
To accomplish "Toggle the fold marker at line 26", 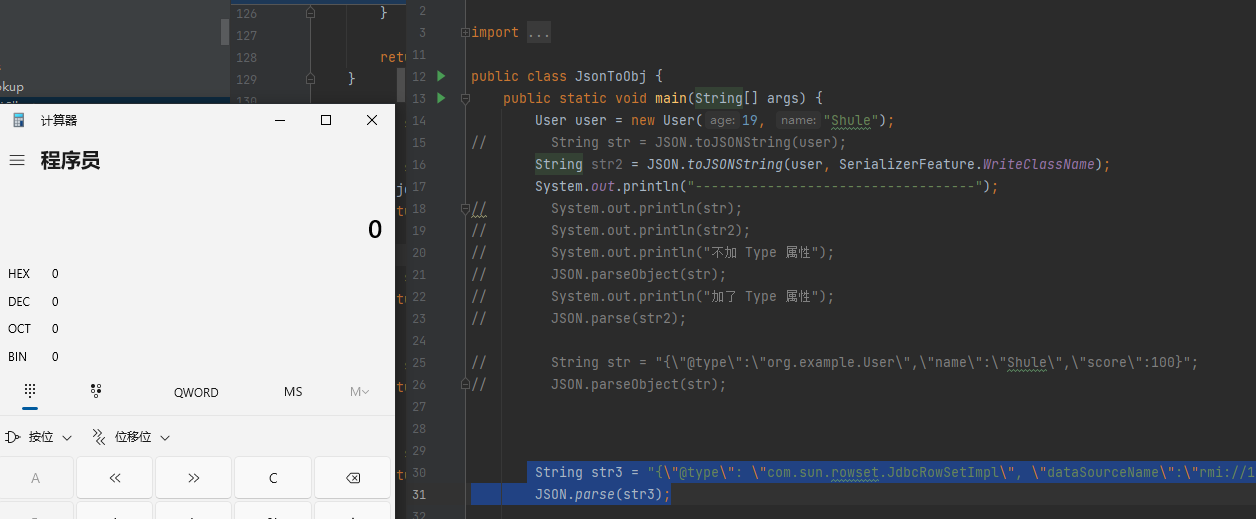I will tap(465, 384).
